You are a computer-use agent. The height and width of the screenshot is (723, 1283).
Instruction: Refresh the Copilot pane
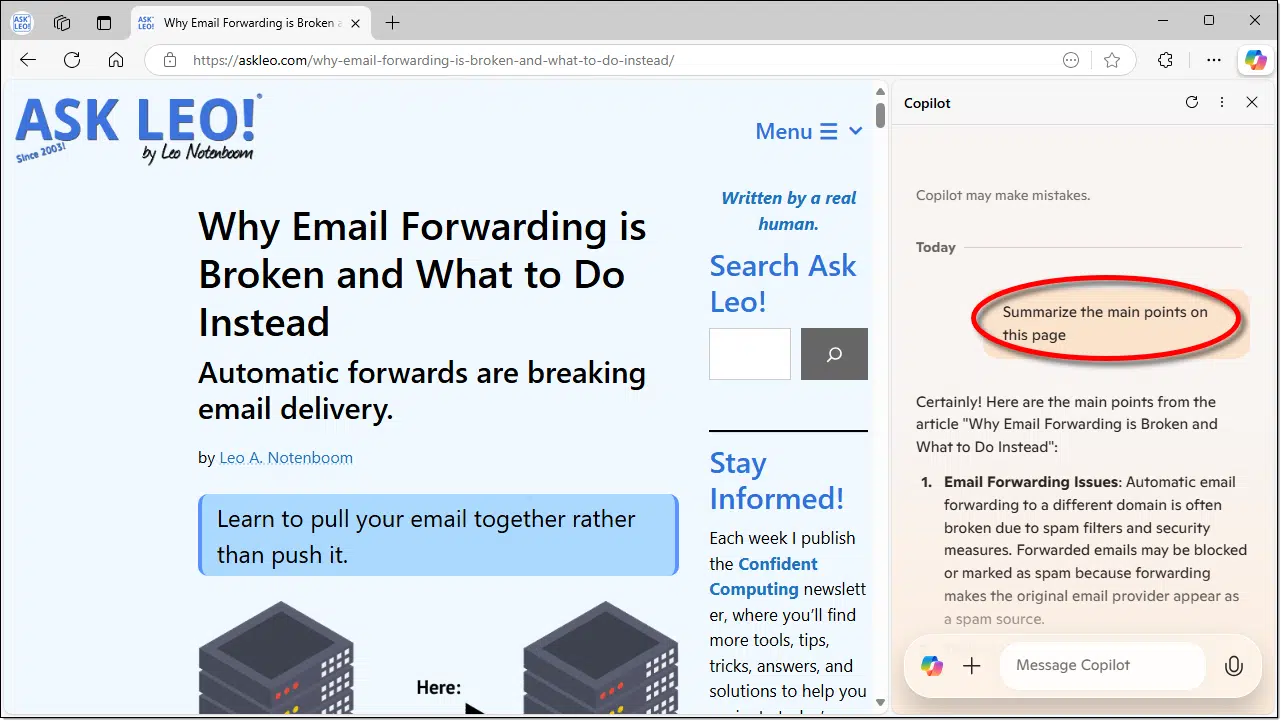tap(1192, 102)
